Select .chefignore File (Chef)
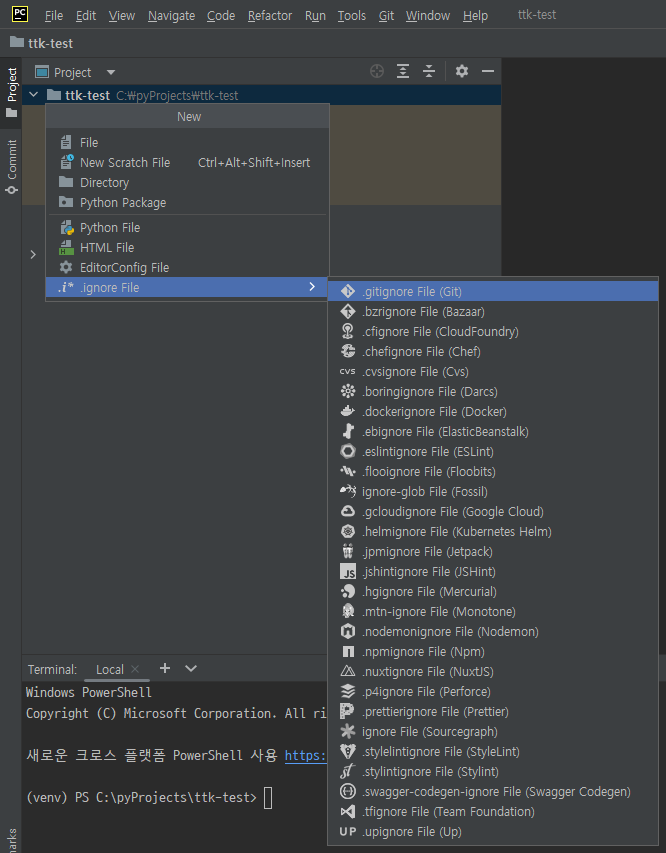666x853 pixels. [493, 351]
